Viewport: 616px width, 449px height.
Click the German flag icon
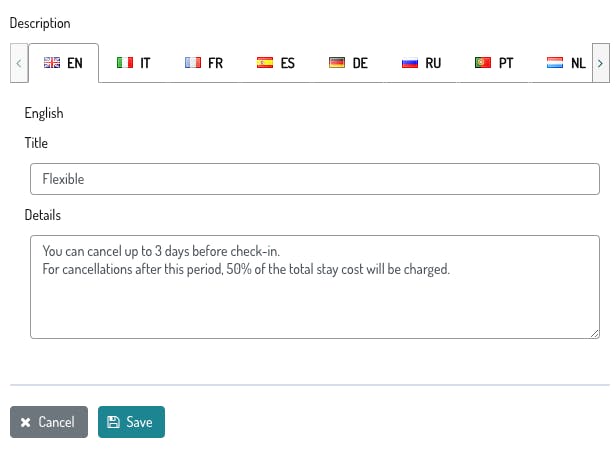tap(337, 63)
